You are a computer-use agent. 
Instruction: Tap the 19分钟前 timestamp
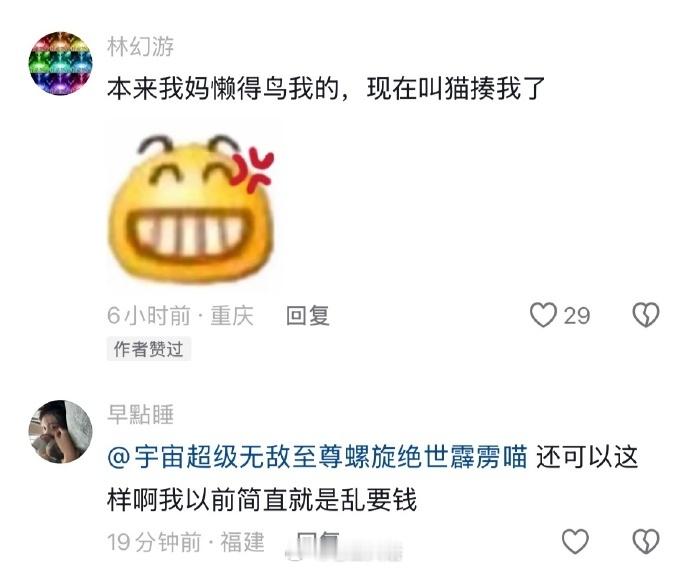154,542
